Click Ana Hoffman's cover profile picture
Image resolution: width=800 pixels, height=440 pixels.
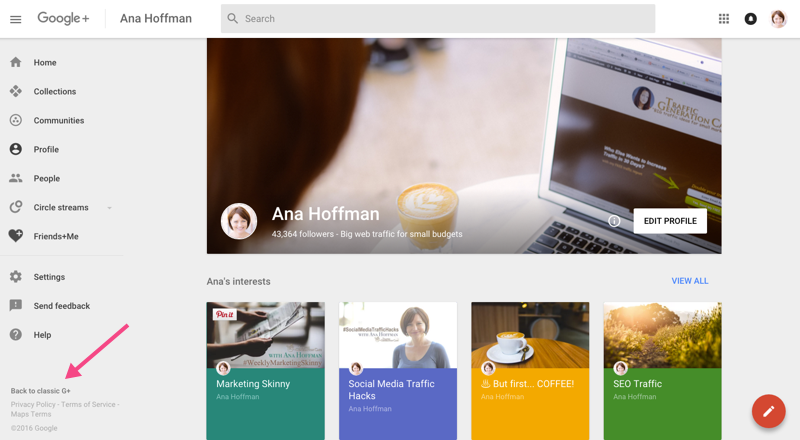tap(239, 221)
